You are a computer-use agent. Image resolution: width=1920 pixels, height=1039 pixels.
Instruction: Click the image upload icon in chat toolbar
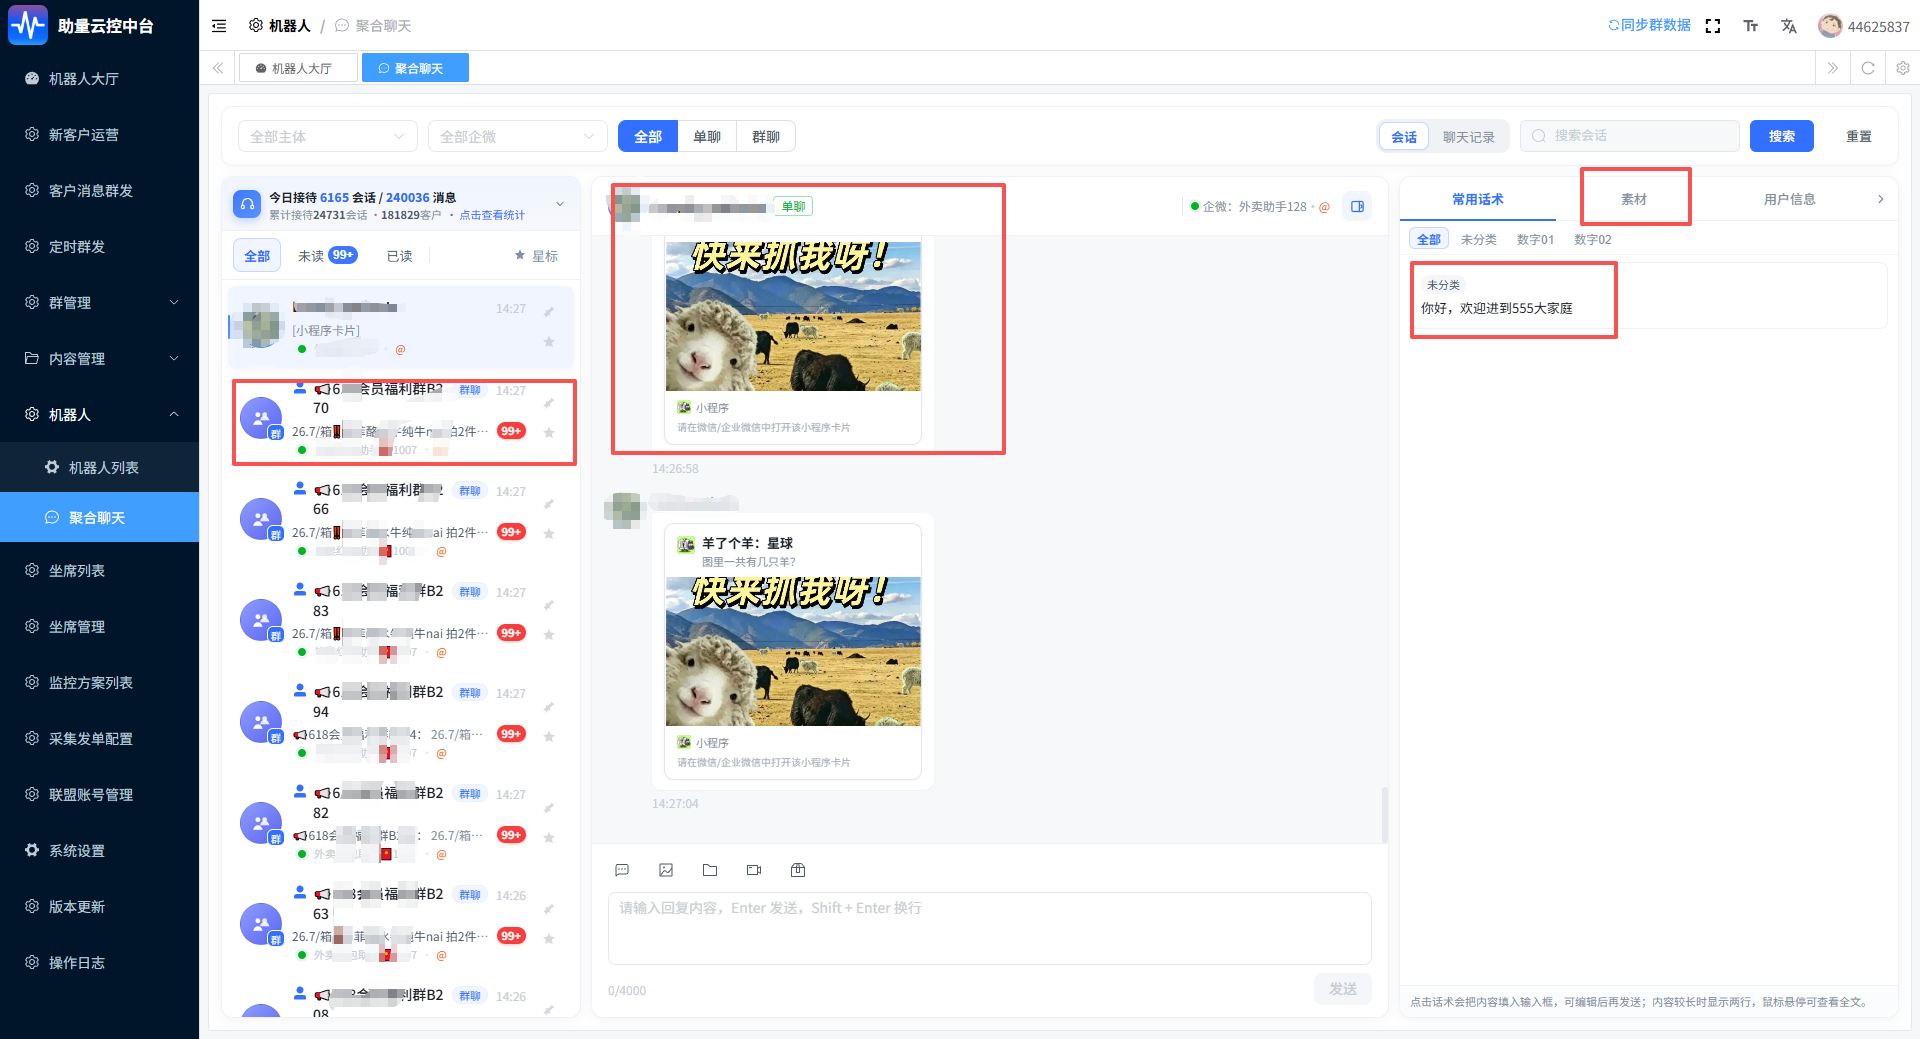(666, 870)
